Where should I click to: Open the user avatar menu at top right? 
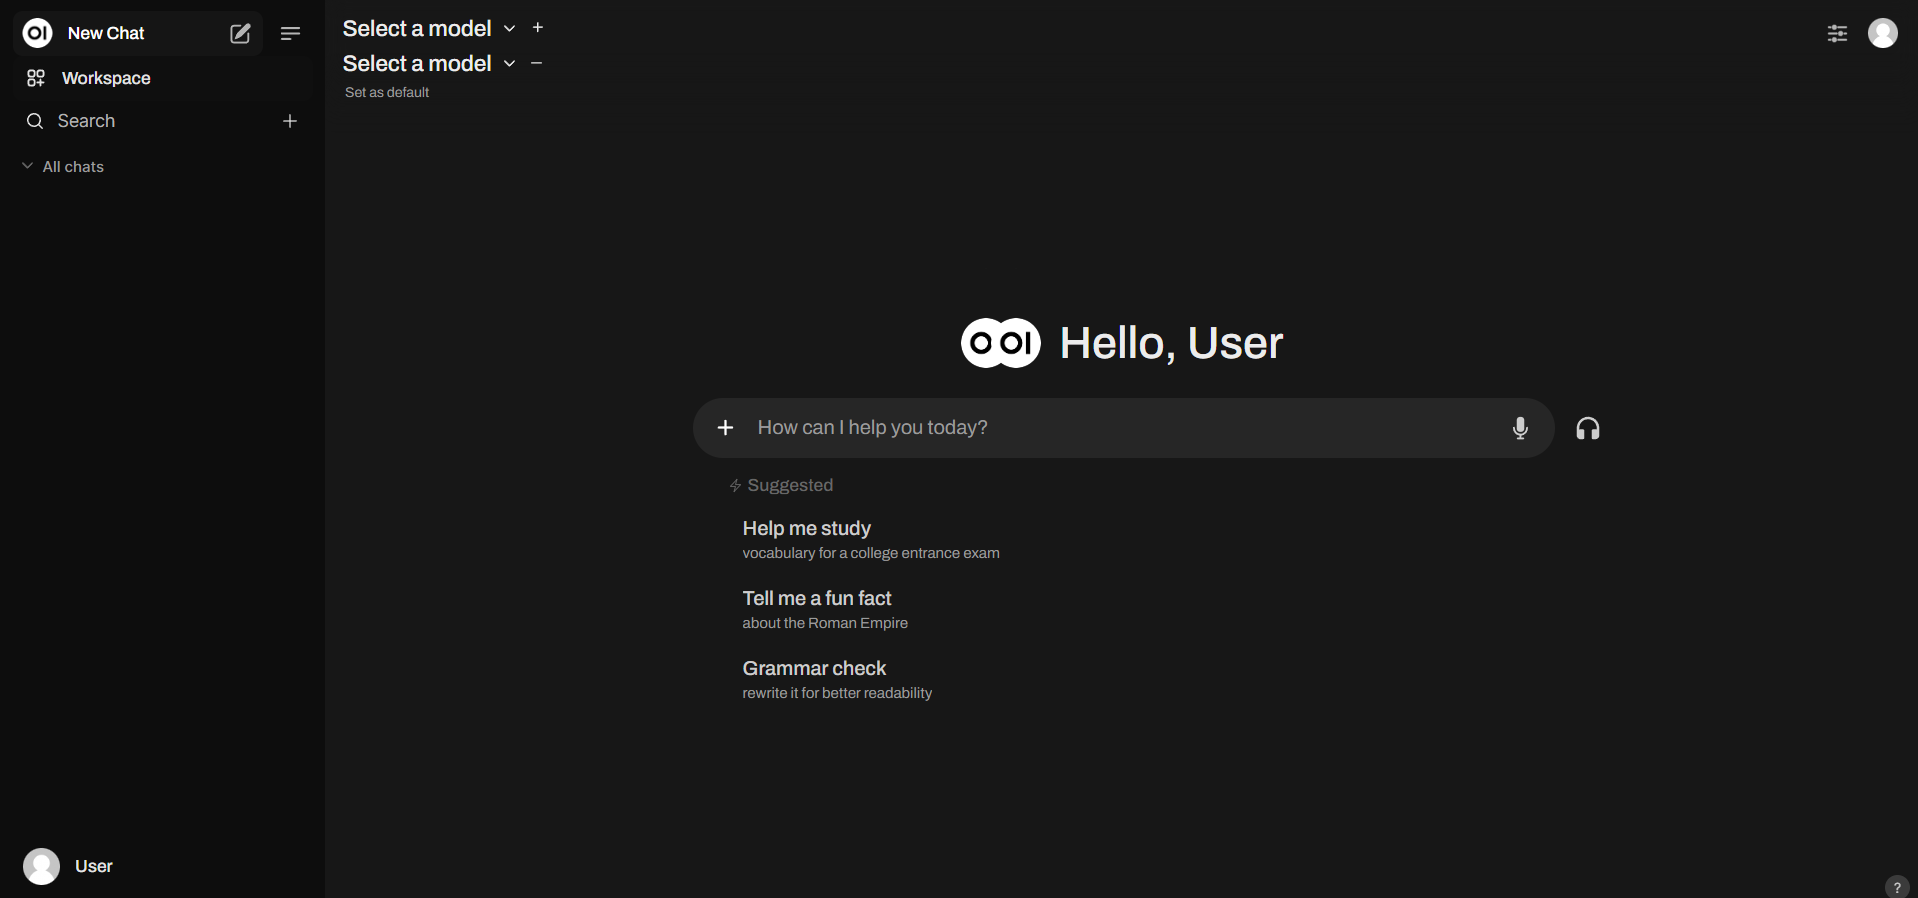tap(1882, 34)
